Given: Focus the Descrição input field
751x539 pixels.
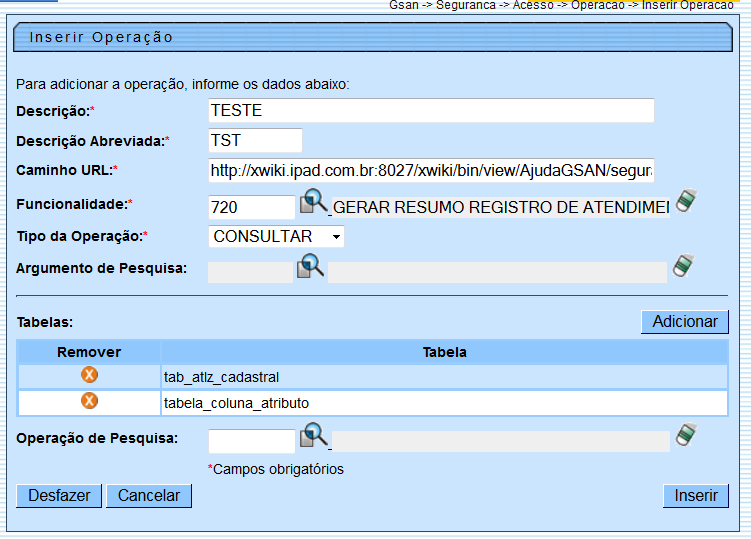Looking at the screenshot, I should coord(431,111).
